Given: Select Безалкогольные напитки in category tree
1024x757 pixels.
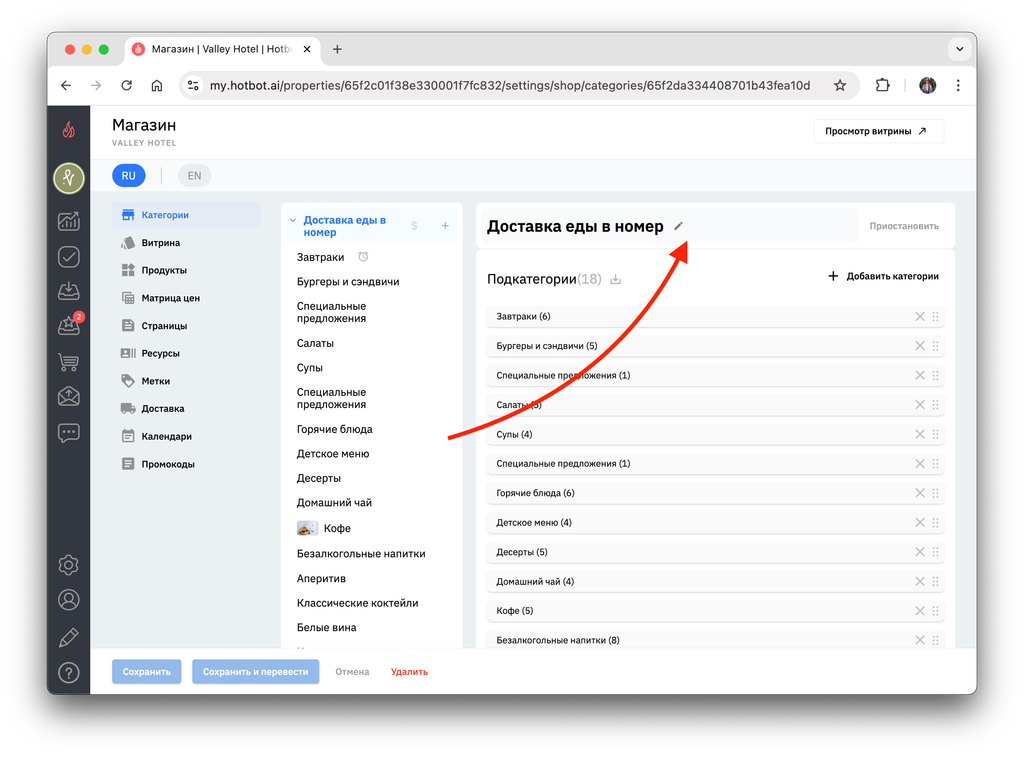Looking at the screenshot, I should [361, 554].
